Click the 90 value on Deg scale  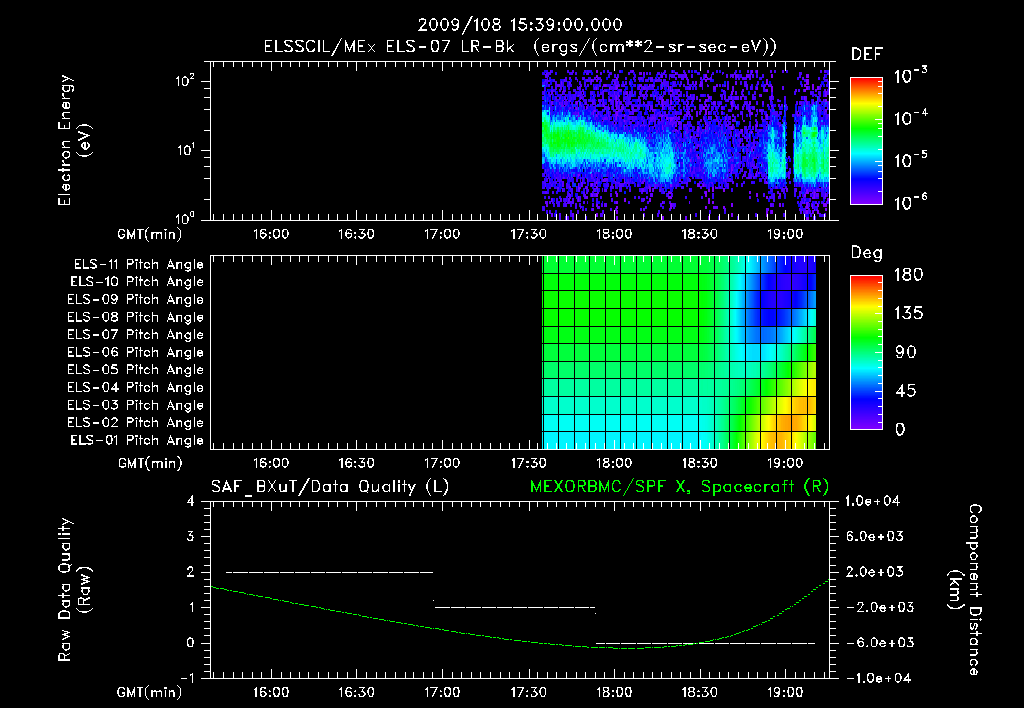pyautogui.click(x=906, y=352)
